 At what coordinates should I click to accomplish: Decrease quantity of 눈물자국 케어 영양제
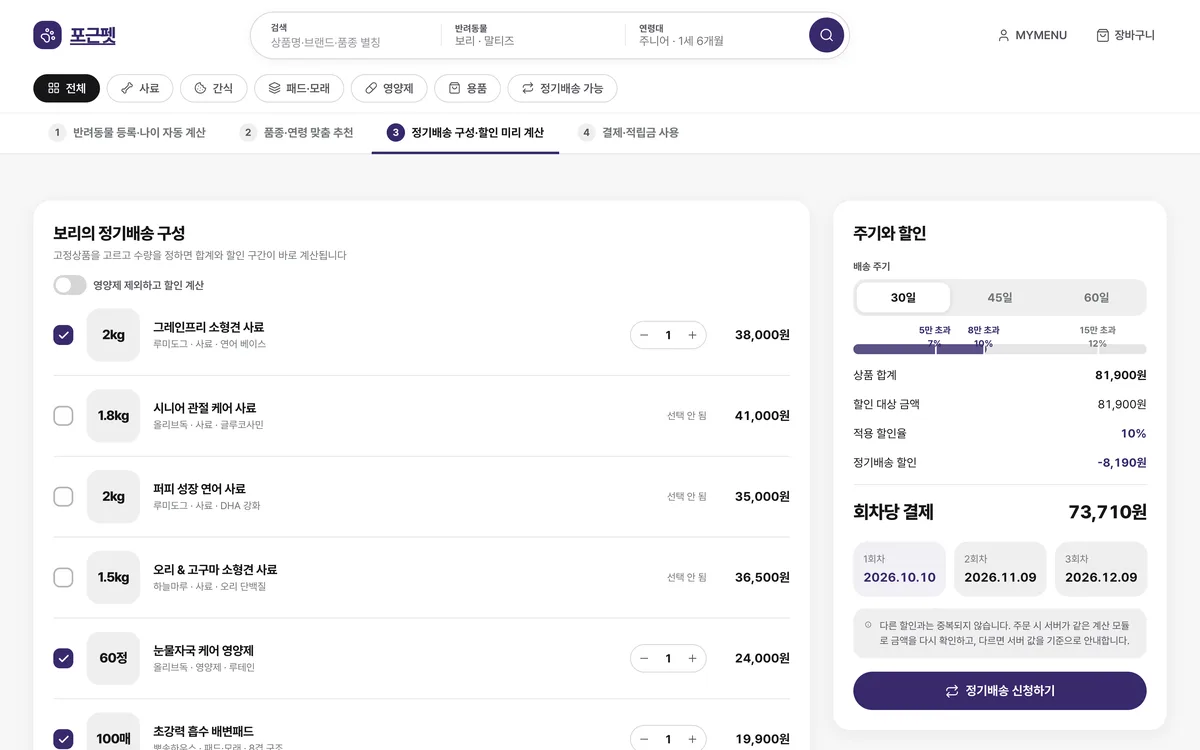click(x=644, y=658)
